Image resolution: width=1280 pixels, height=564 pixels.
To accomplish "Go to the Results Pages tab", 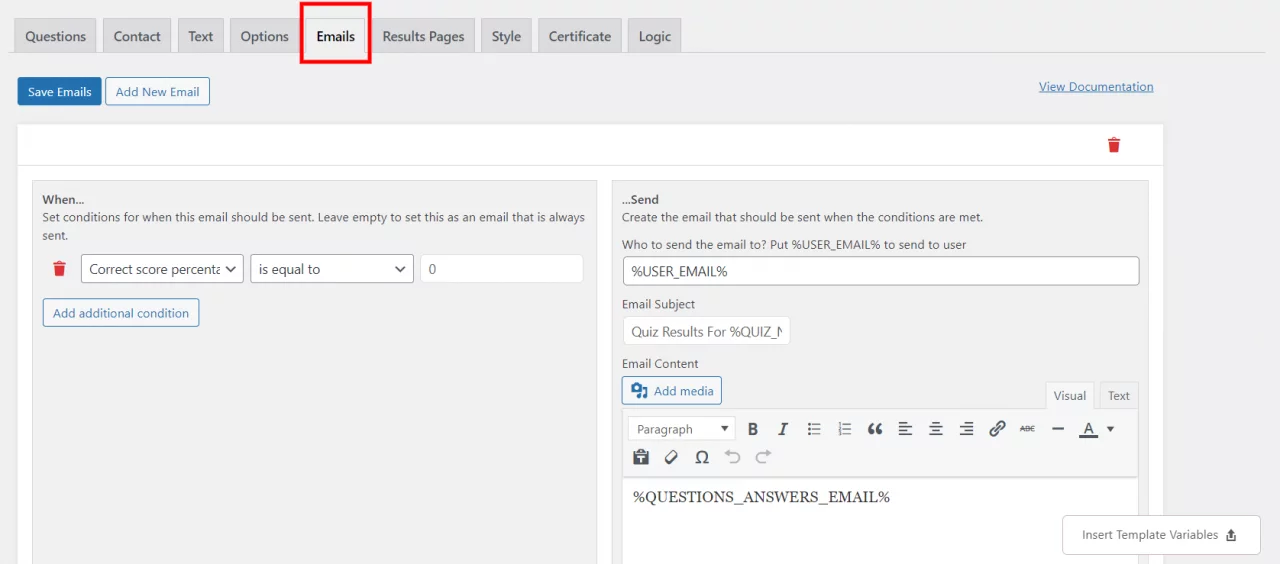I will 423,36.
